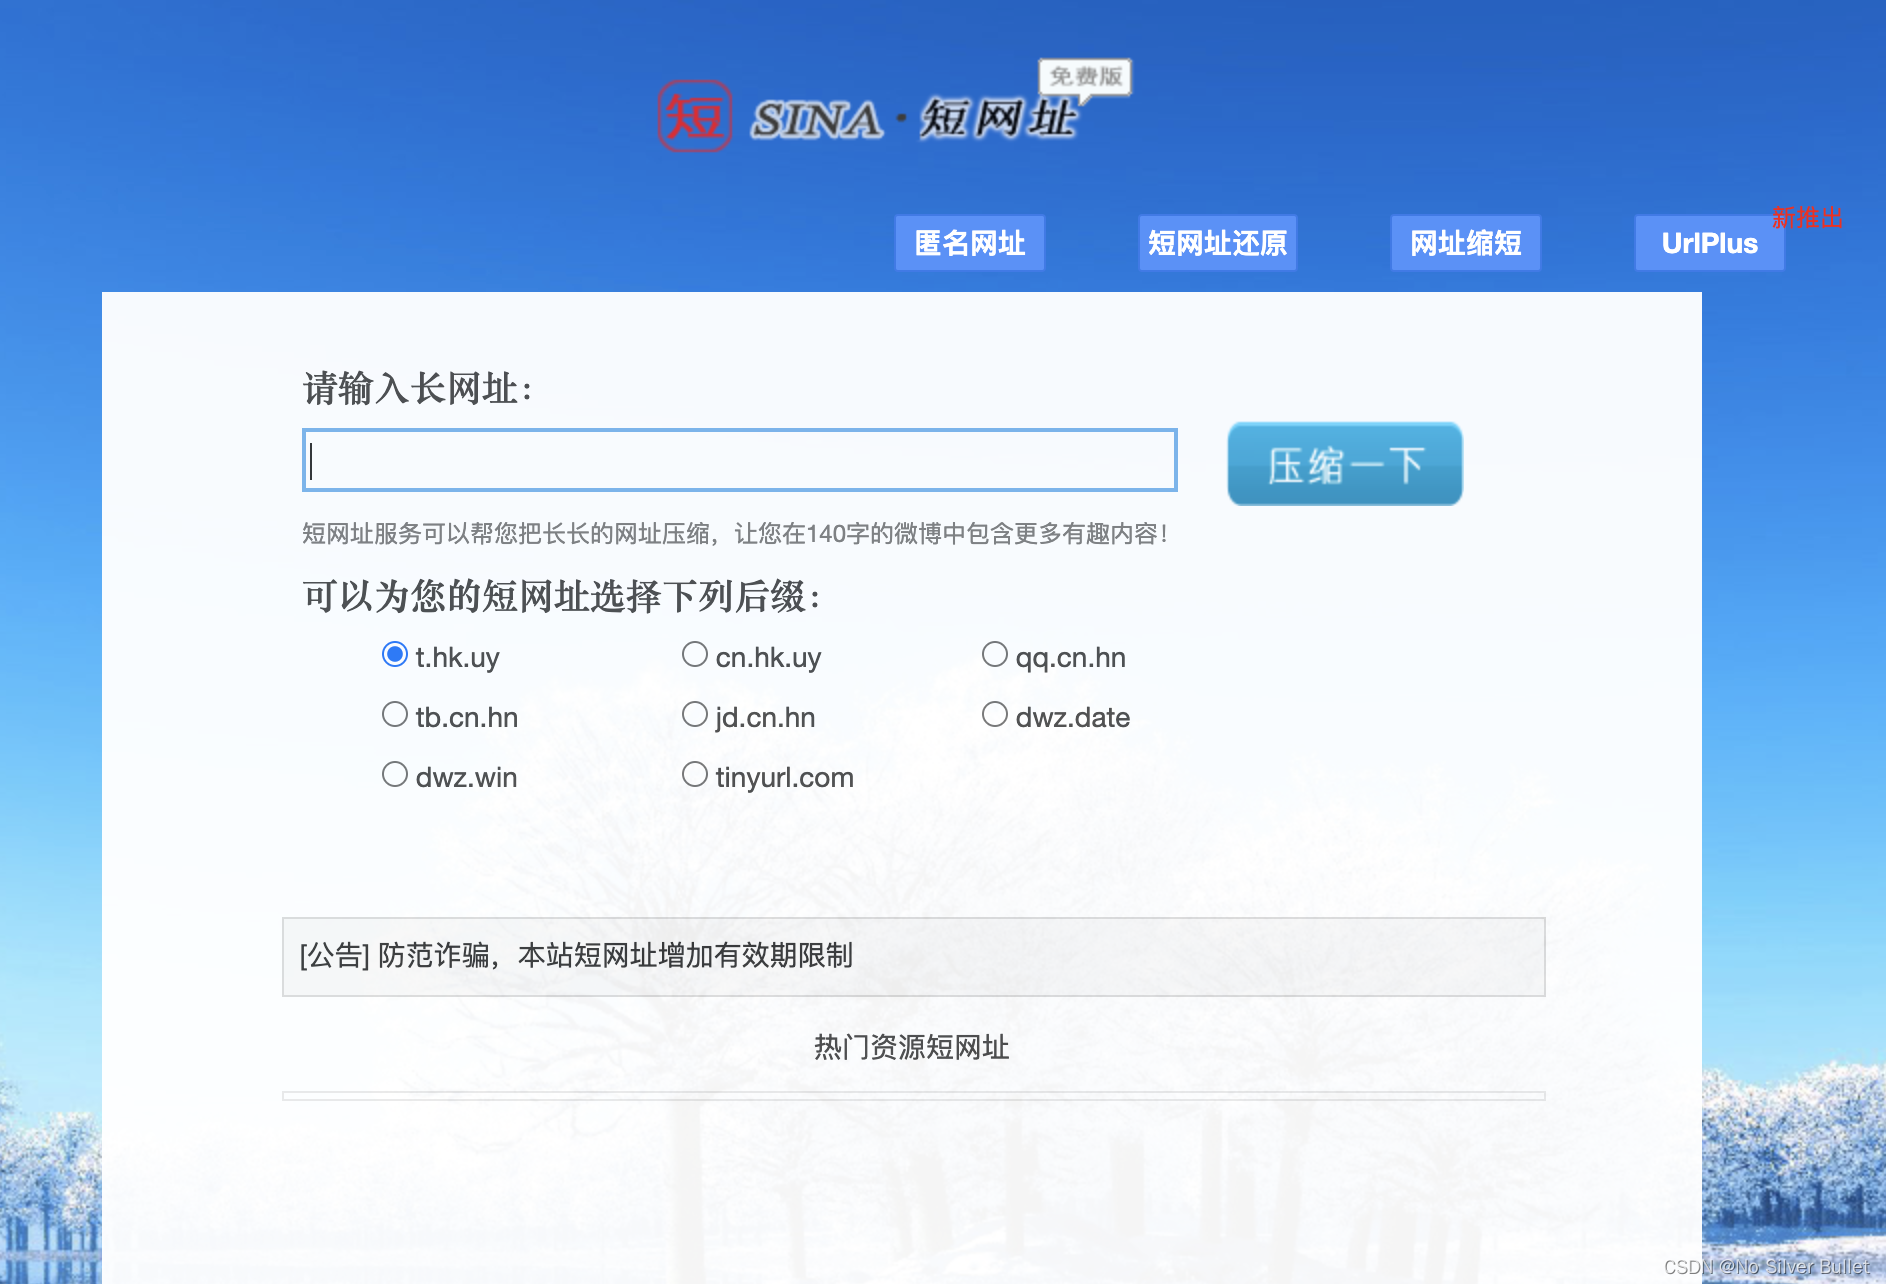Click the 压缩一下 compress button

click(x=1344, y=464)
